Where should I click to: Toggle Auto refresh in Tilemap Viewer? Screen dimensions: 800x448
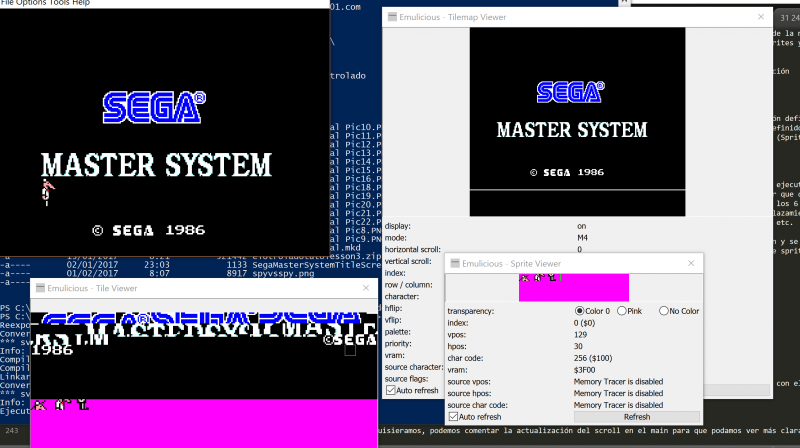[x=391, y=390]
